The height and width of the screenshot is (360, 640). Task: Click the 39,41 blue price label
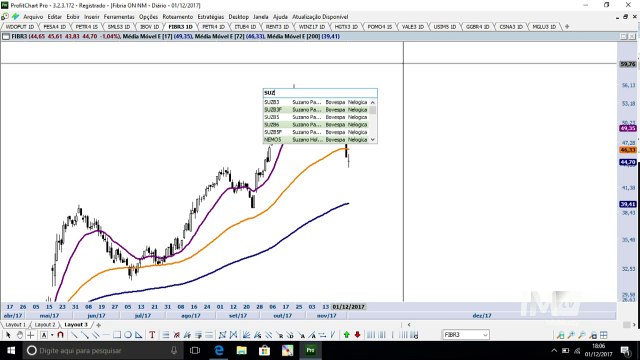pos(628,204)
